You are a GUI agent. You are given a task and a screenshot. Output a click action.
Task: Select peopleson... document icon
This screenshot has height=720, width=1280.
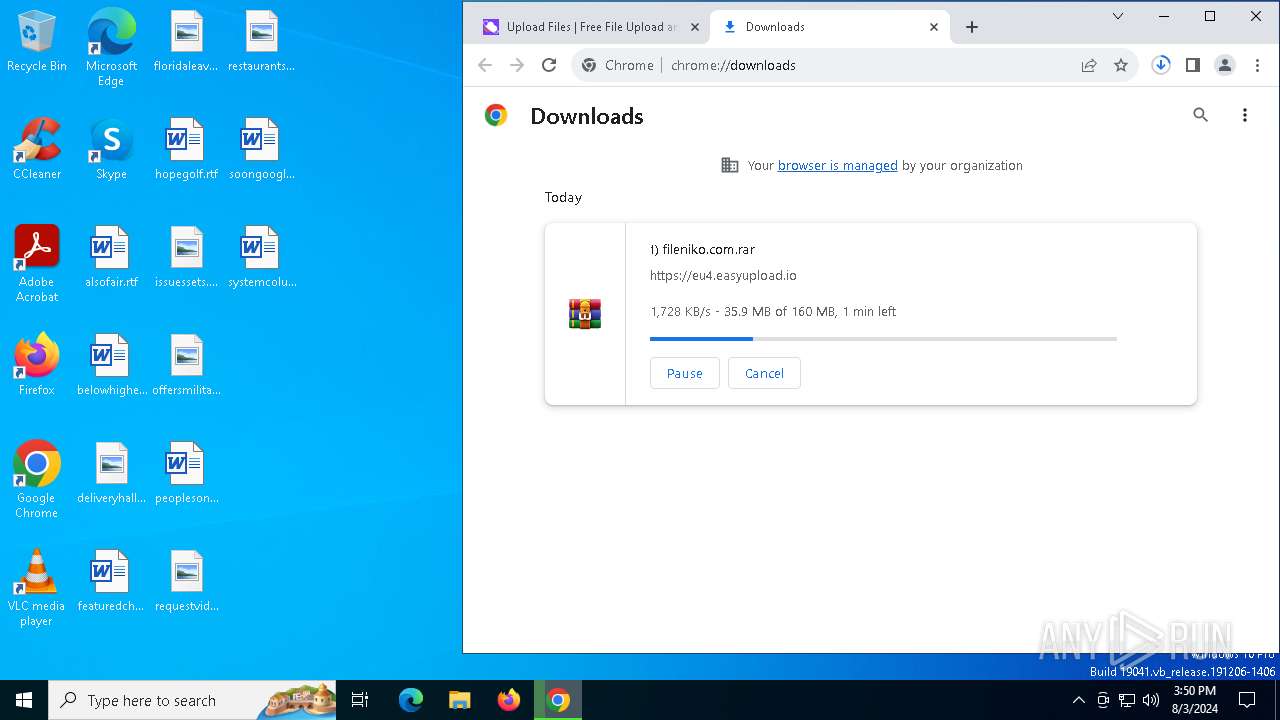[x=186, y=473]
